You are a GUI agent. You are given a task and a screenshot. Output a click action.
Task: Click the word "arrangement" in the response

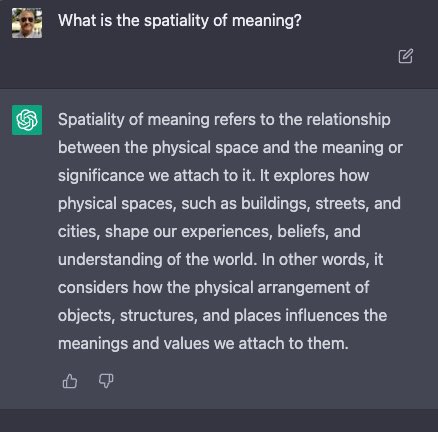[x=304, y=288]
